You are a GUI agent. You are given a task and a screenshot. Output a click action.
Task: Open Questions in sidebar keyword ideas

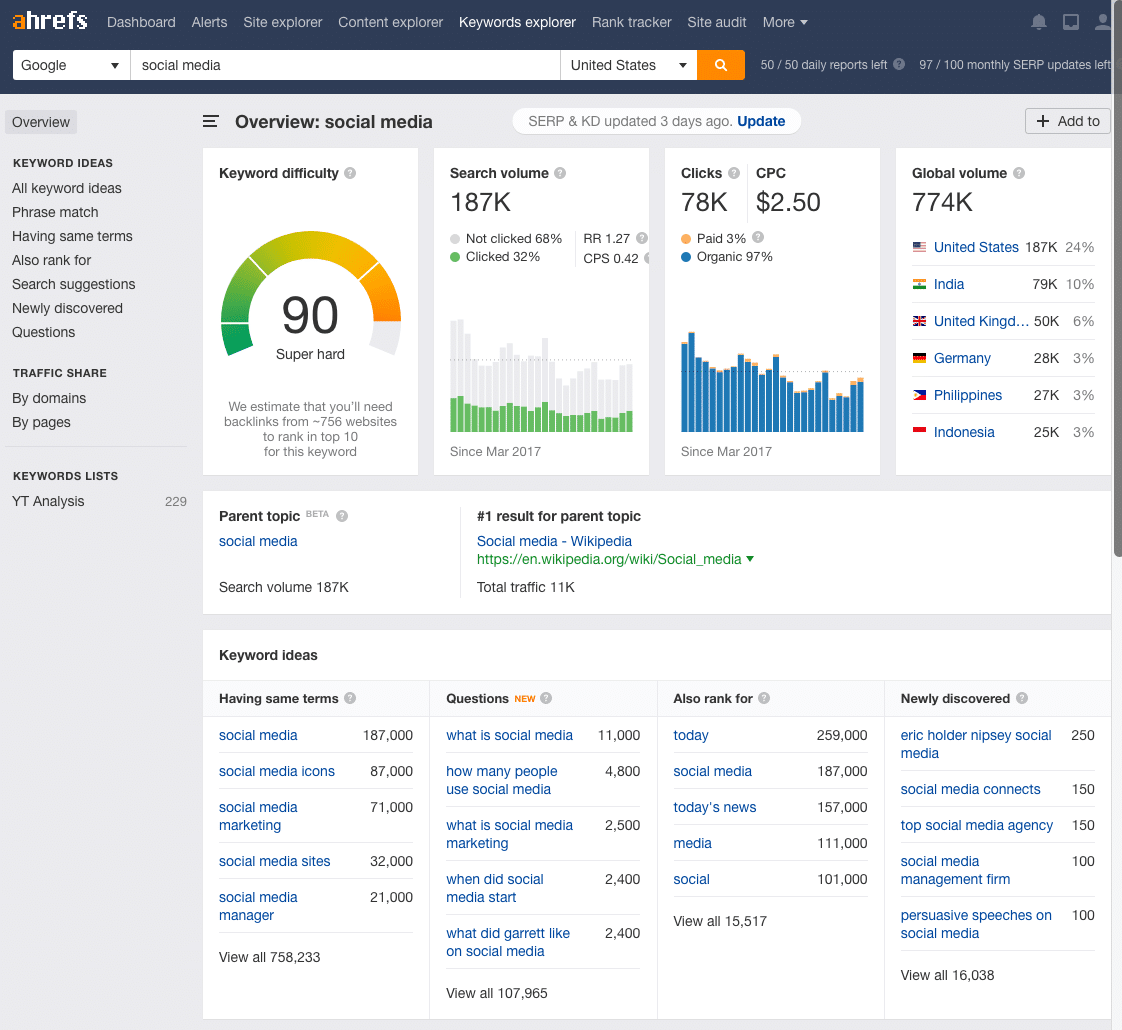[43, 333]
